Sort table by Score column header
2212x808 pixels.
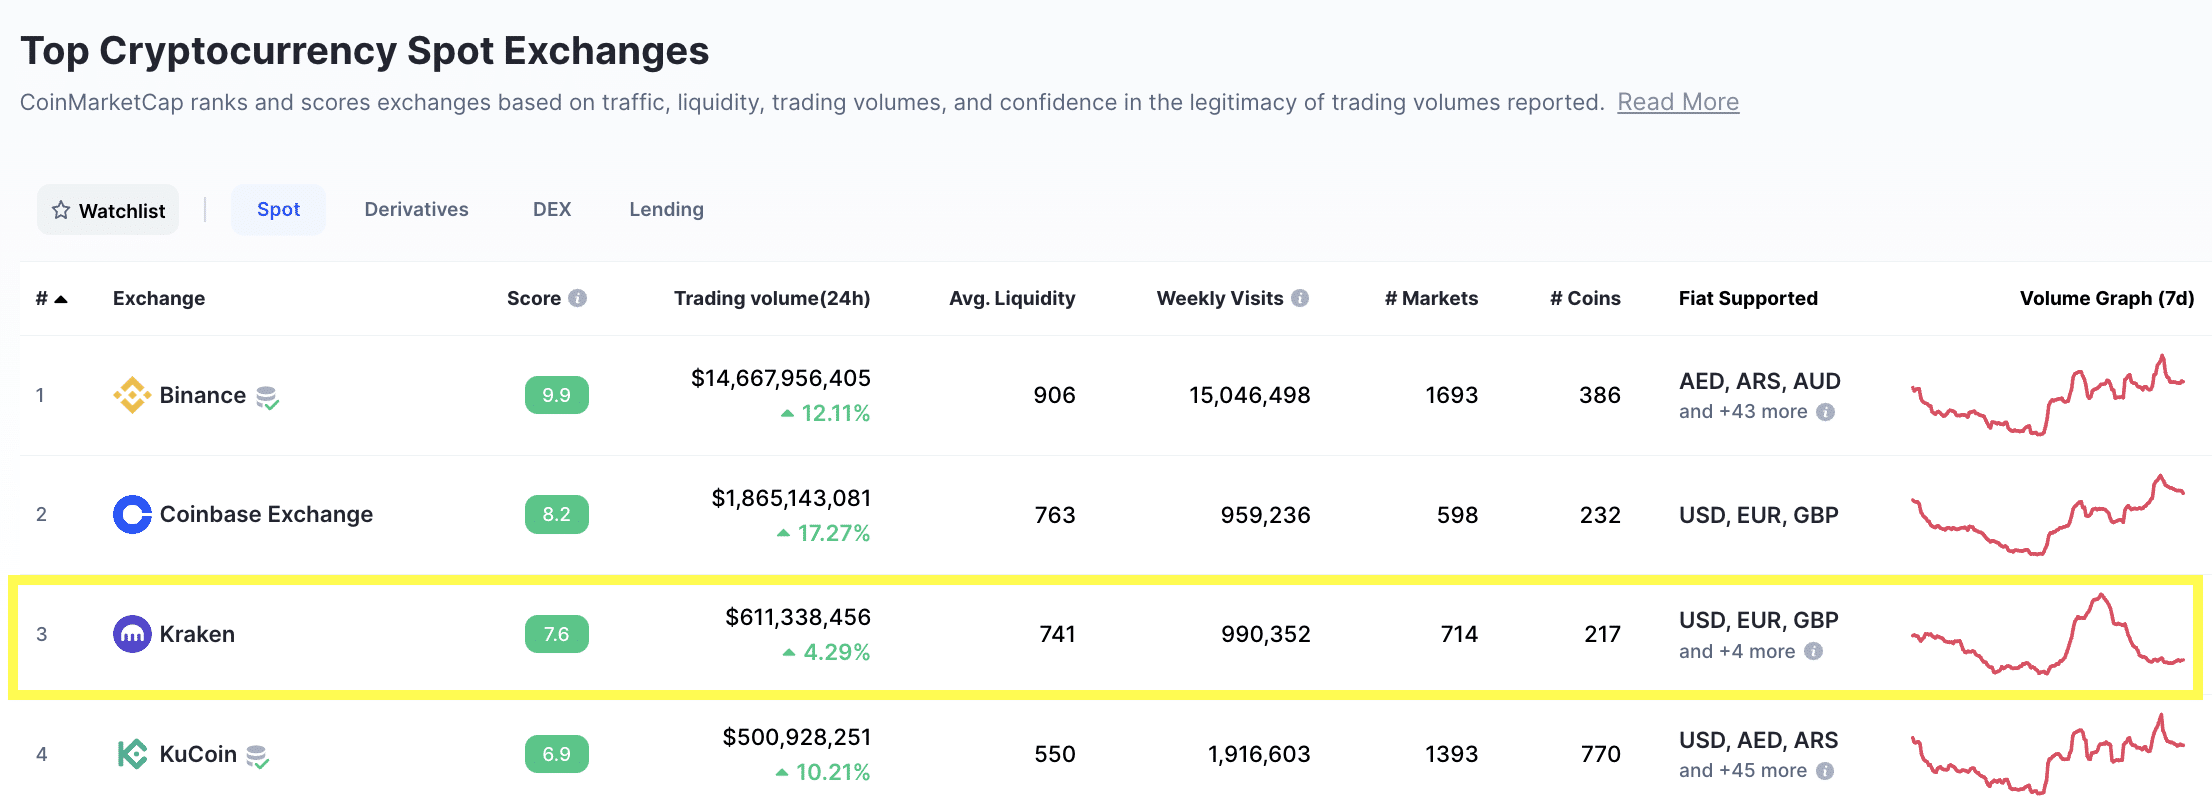(534, 298)
